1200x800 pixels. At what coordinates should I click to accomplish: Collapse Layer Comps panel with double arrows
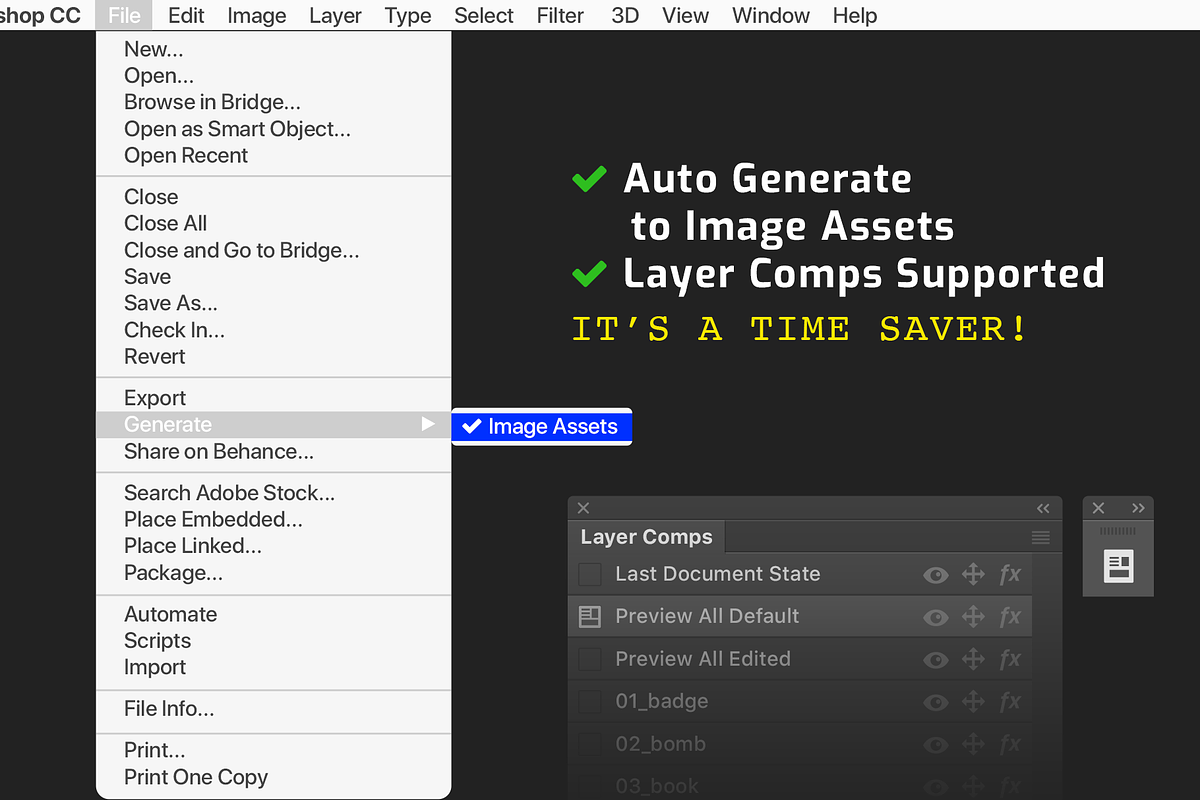point(1043,508)
